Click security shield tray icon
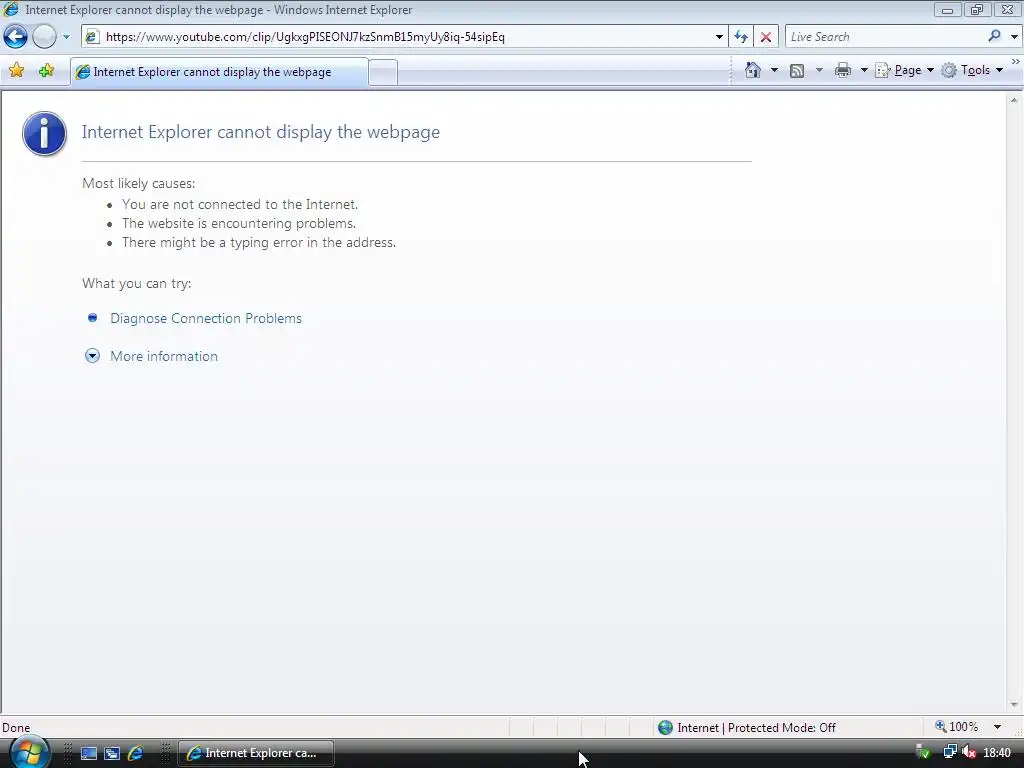 pos(923,752)
